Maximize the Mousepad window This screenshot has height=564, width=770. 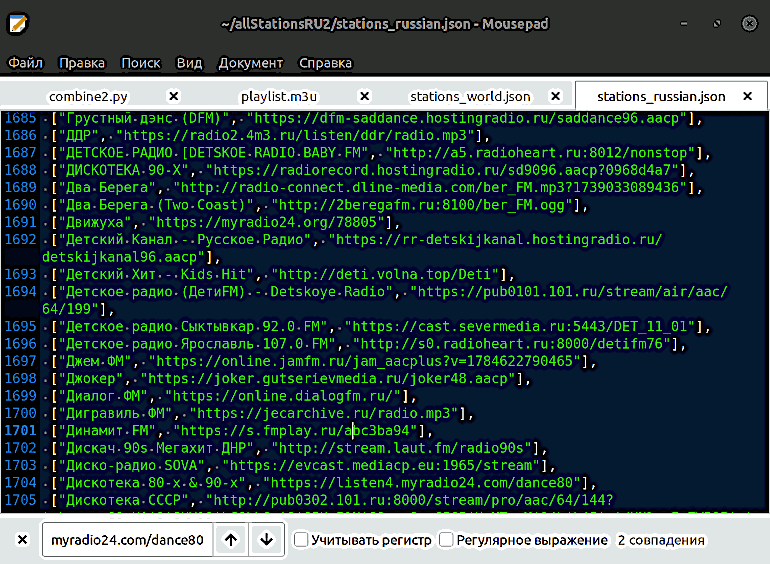click(x=717, y=24)
